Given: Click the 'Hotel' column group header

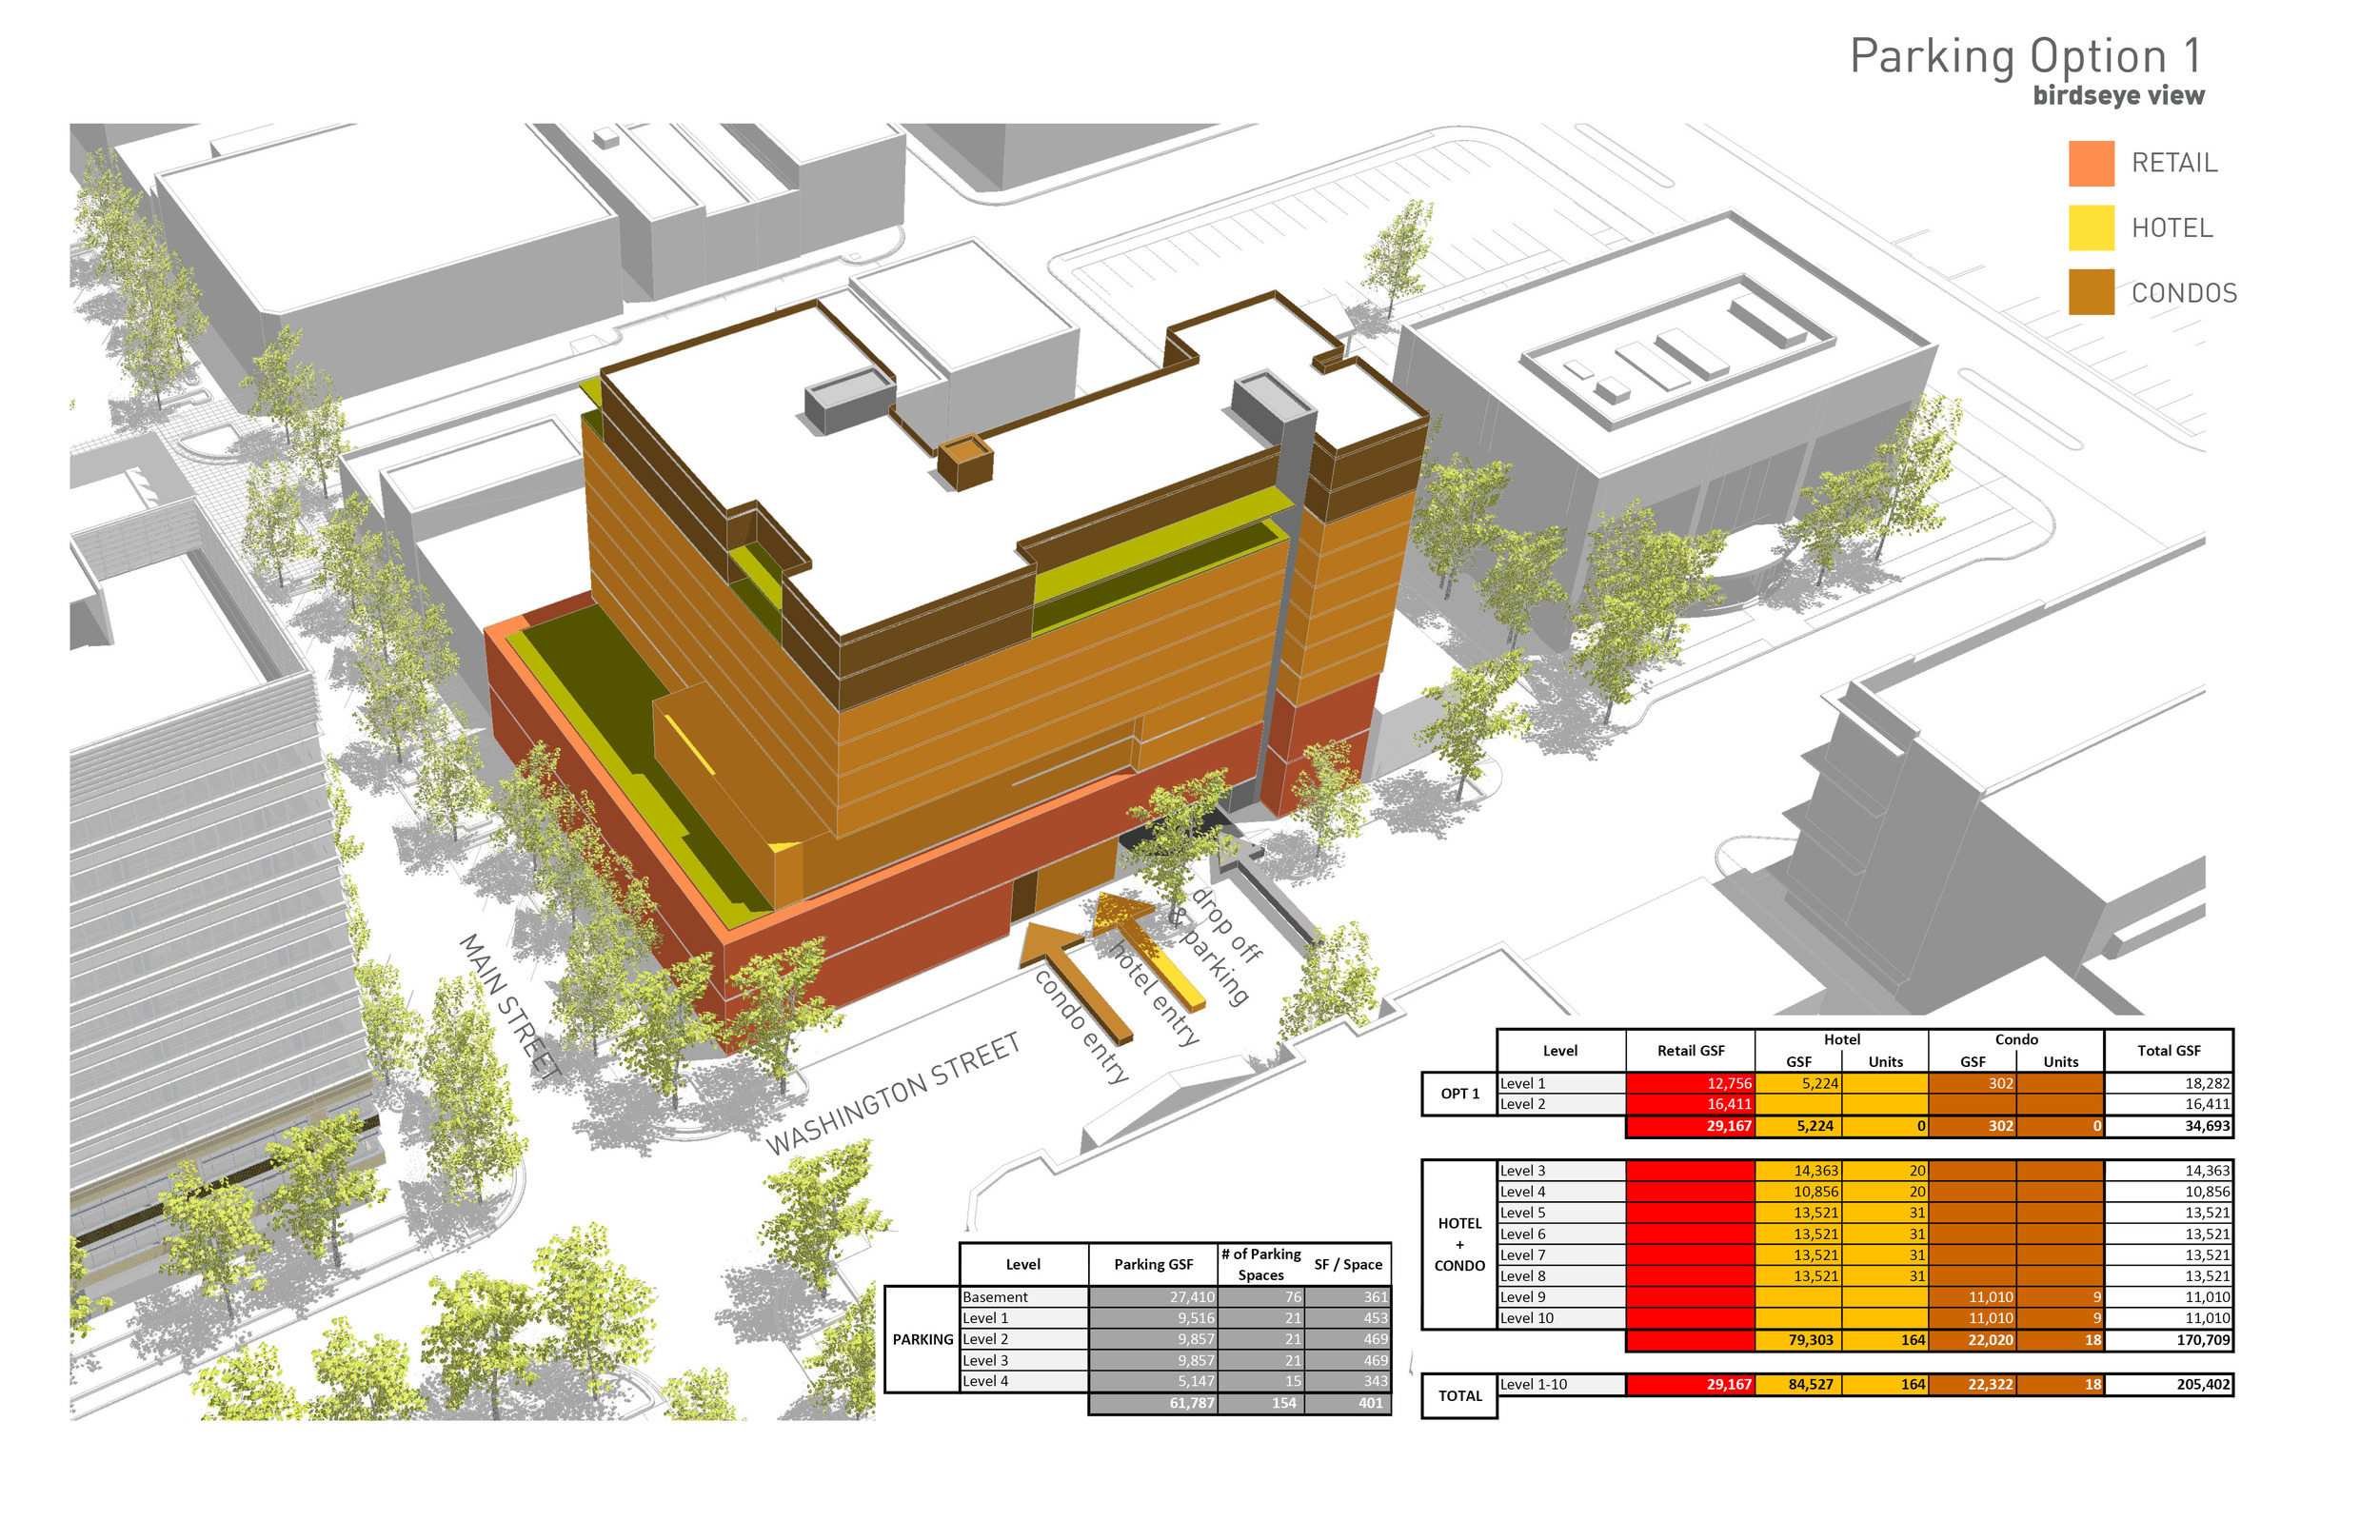Looking at the screenshot, I should coord(1841,1039).
